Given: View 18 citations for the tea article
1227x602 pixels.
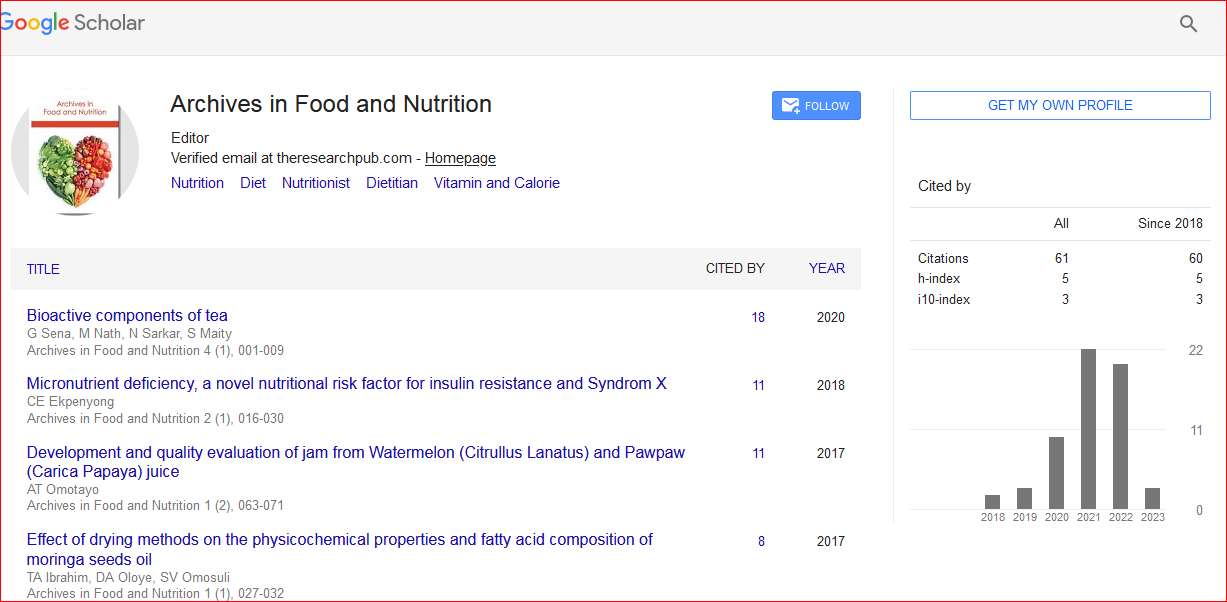Looking at the screenshot, I should 758,317.
